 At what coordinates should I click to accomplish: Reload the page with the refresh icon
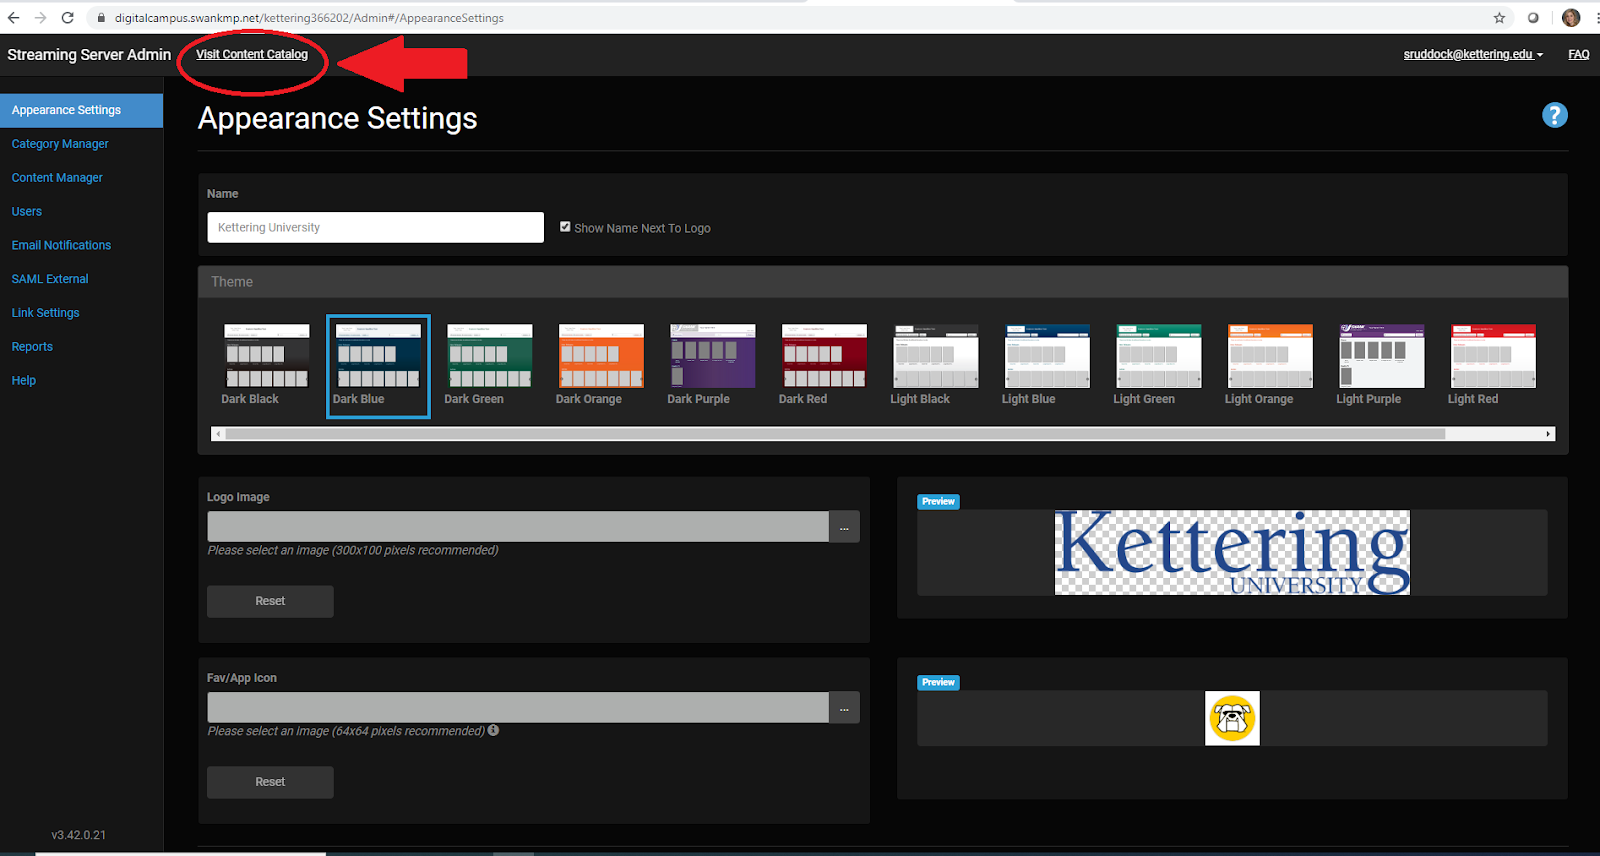(x=68, y=18)
